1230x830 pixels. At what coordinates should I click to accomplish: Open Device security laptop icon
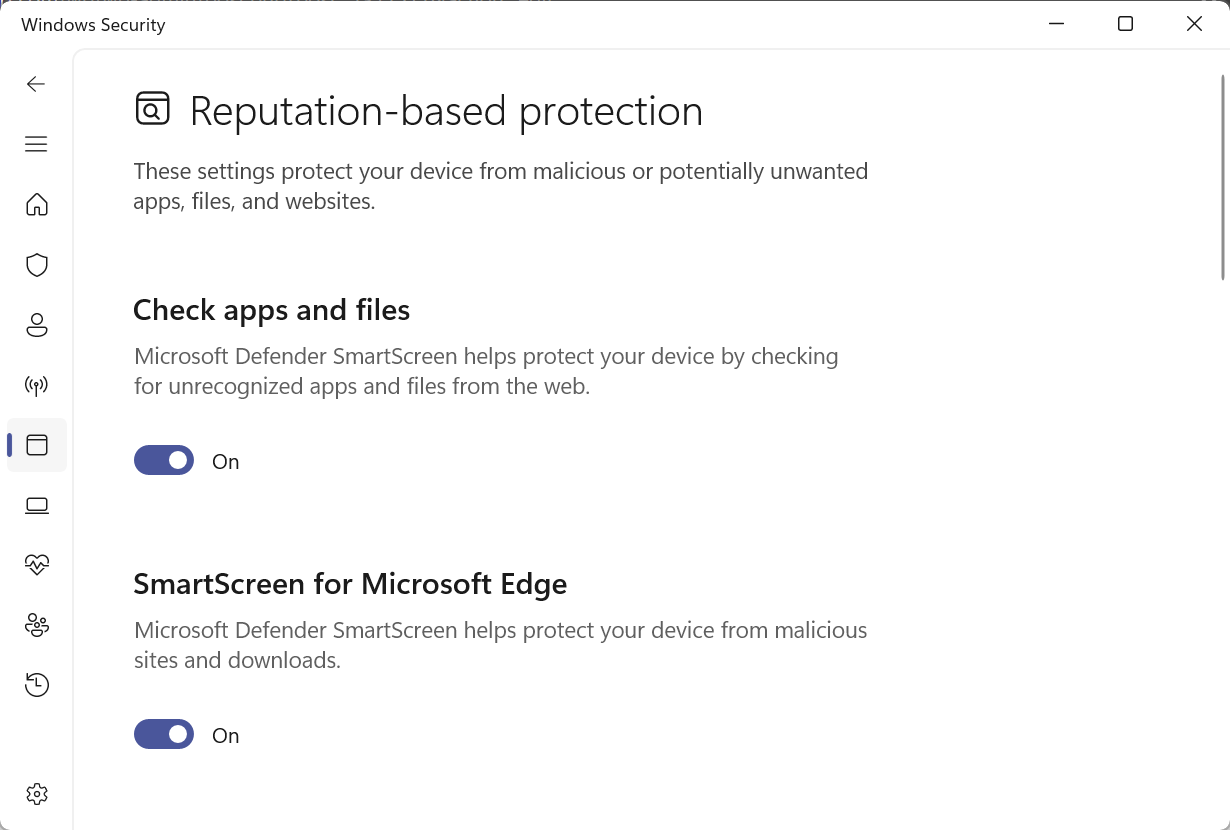tap(37, 505)
